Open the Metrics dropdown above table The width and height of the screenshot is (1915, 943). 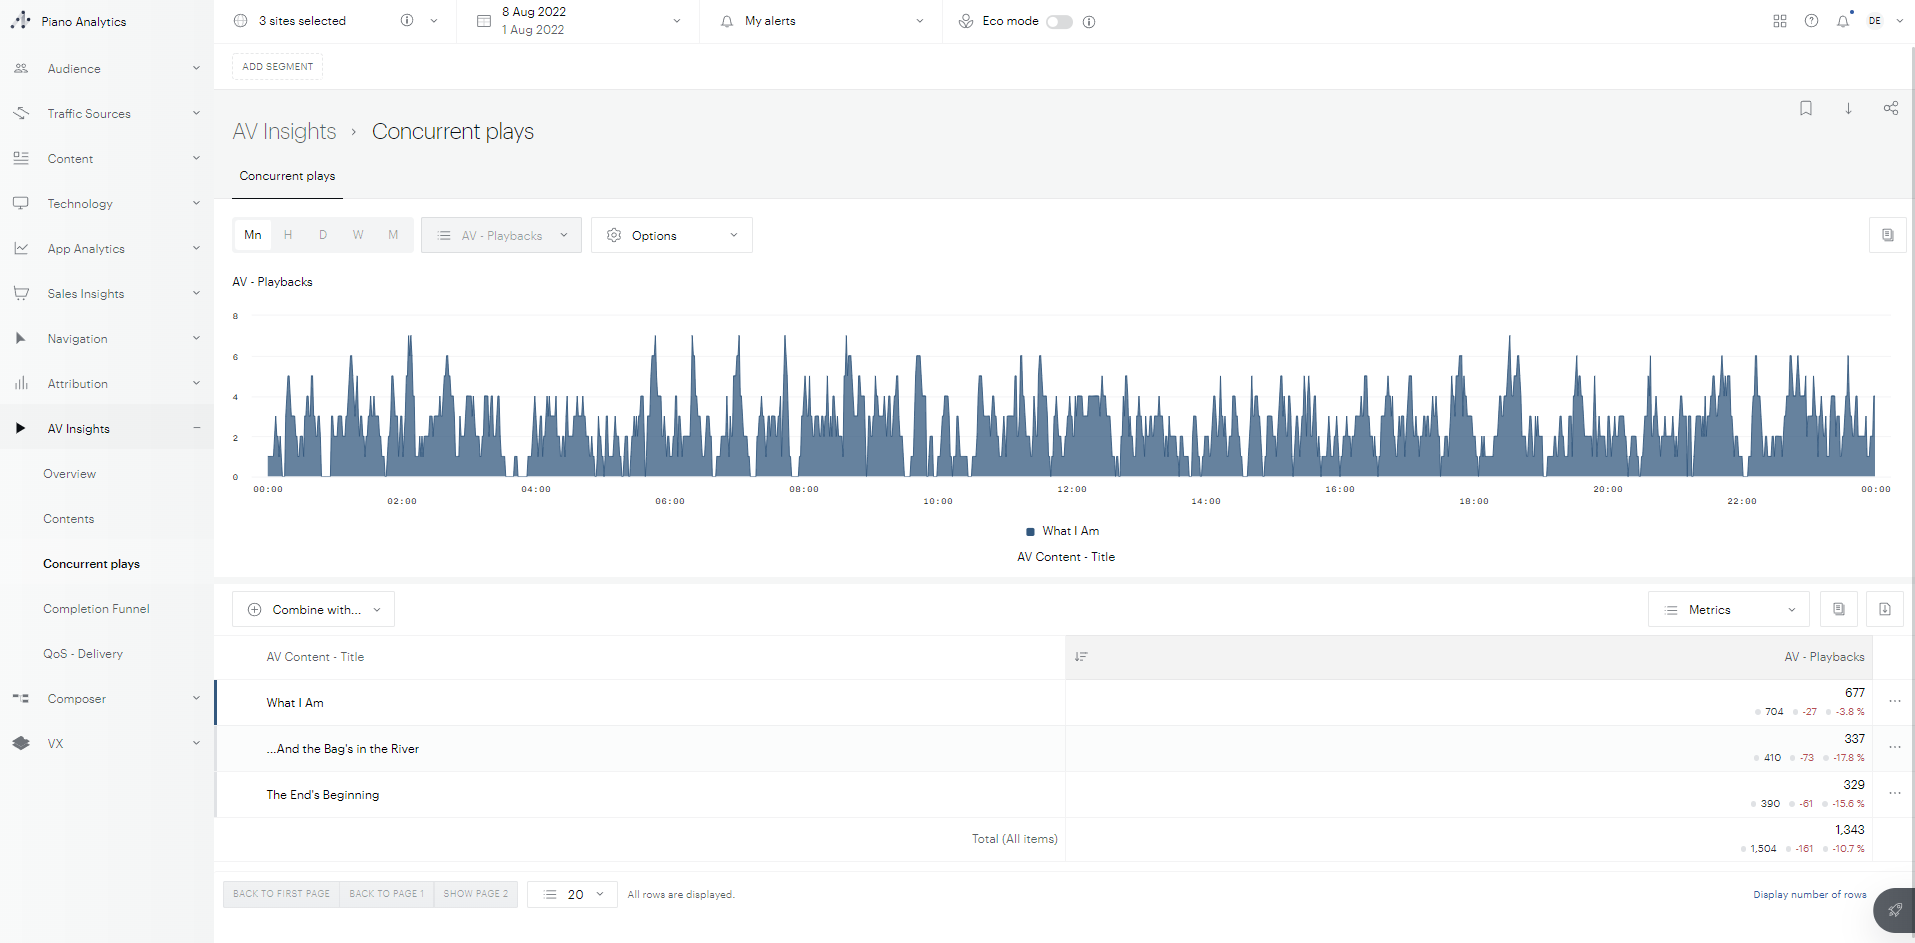tap(1728, 610)
